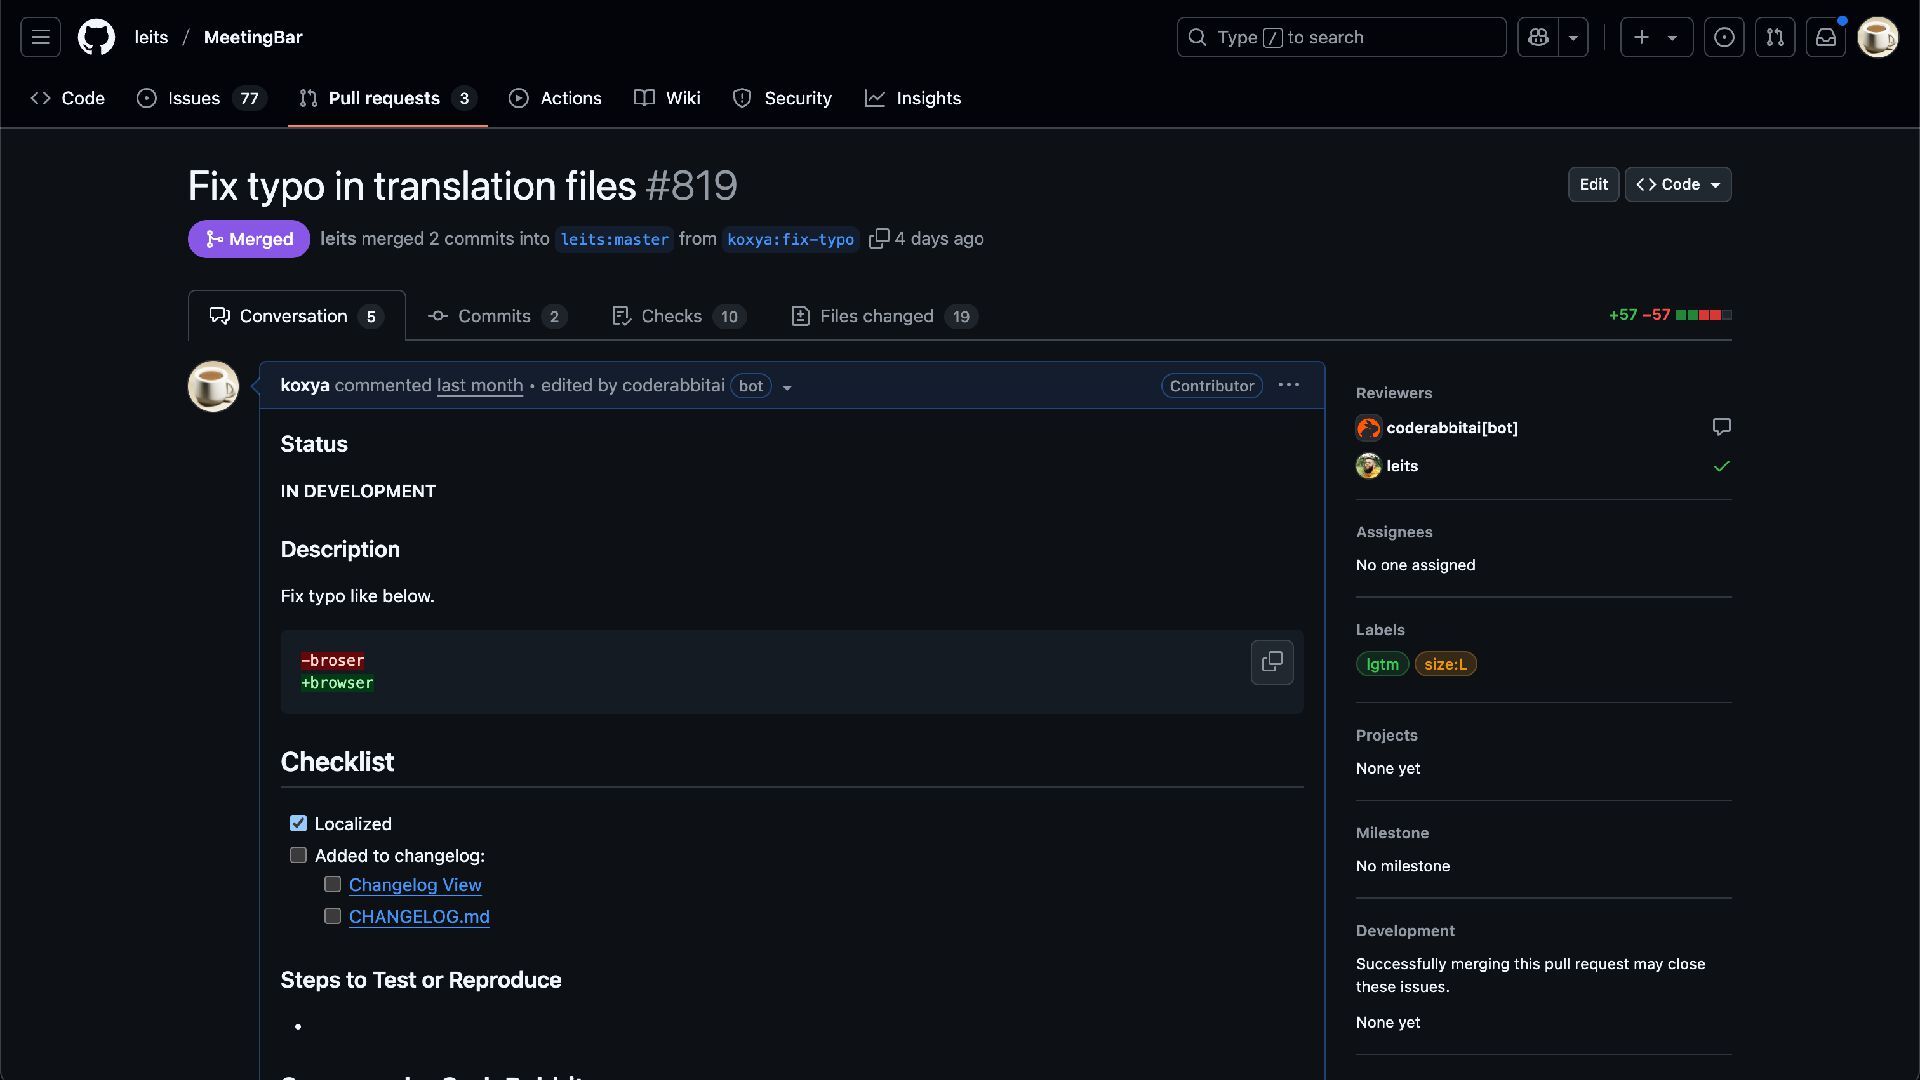Viewport: 1920px width, 1080px height.
Task: Switch to the Code tab
Action: (x=68, y=98)
